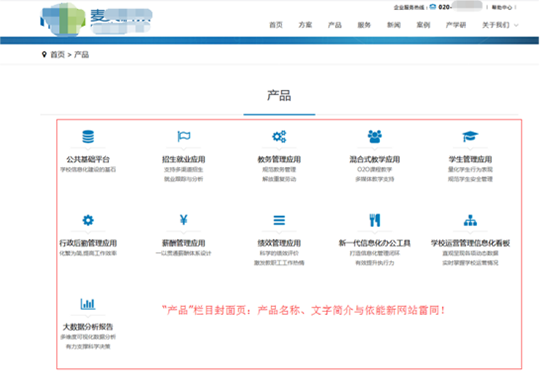Click the 新一代信息化办公工具 fork knife icon

pyautogui.click(x=375, y=220)
